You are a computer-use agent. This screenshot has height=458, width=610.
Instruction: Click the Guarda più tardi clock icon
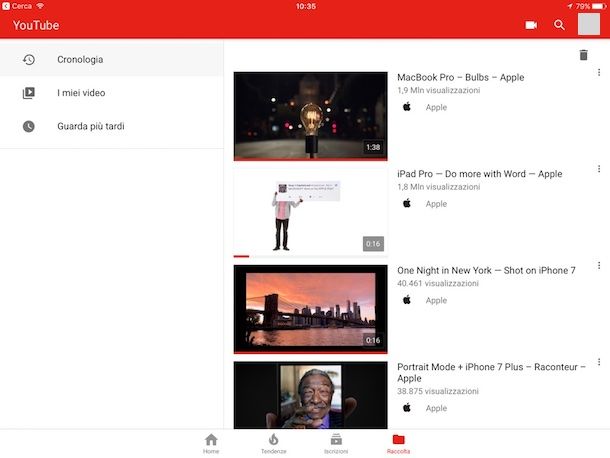(29, 126)
